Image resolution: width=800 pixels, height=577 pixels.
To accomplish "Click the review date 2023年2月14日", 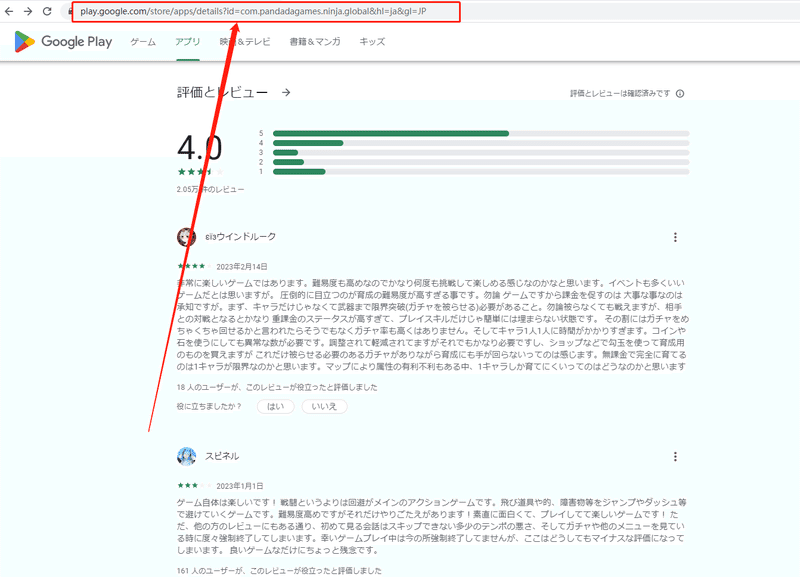I will tap(242, 266).
